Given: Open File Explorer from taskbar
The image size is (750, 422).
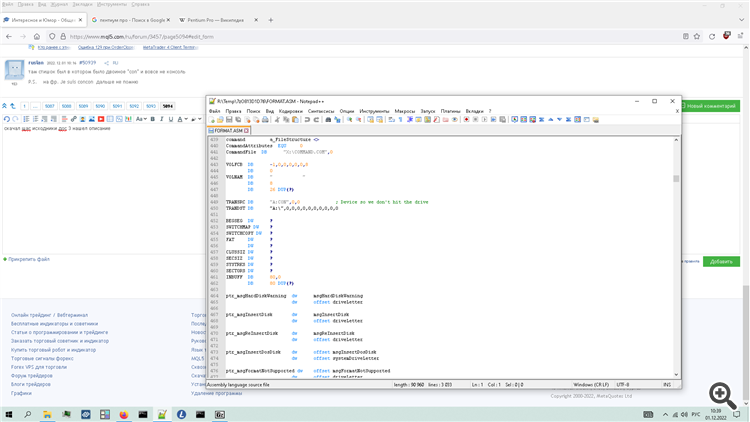Looking at the screenshot, I should [47, 414].
